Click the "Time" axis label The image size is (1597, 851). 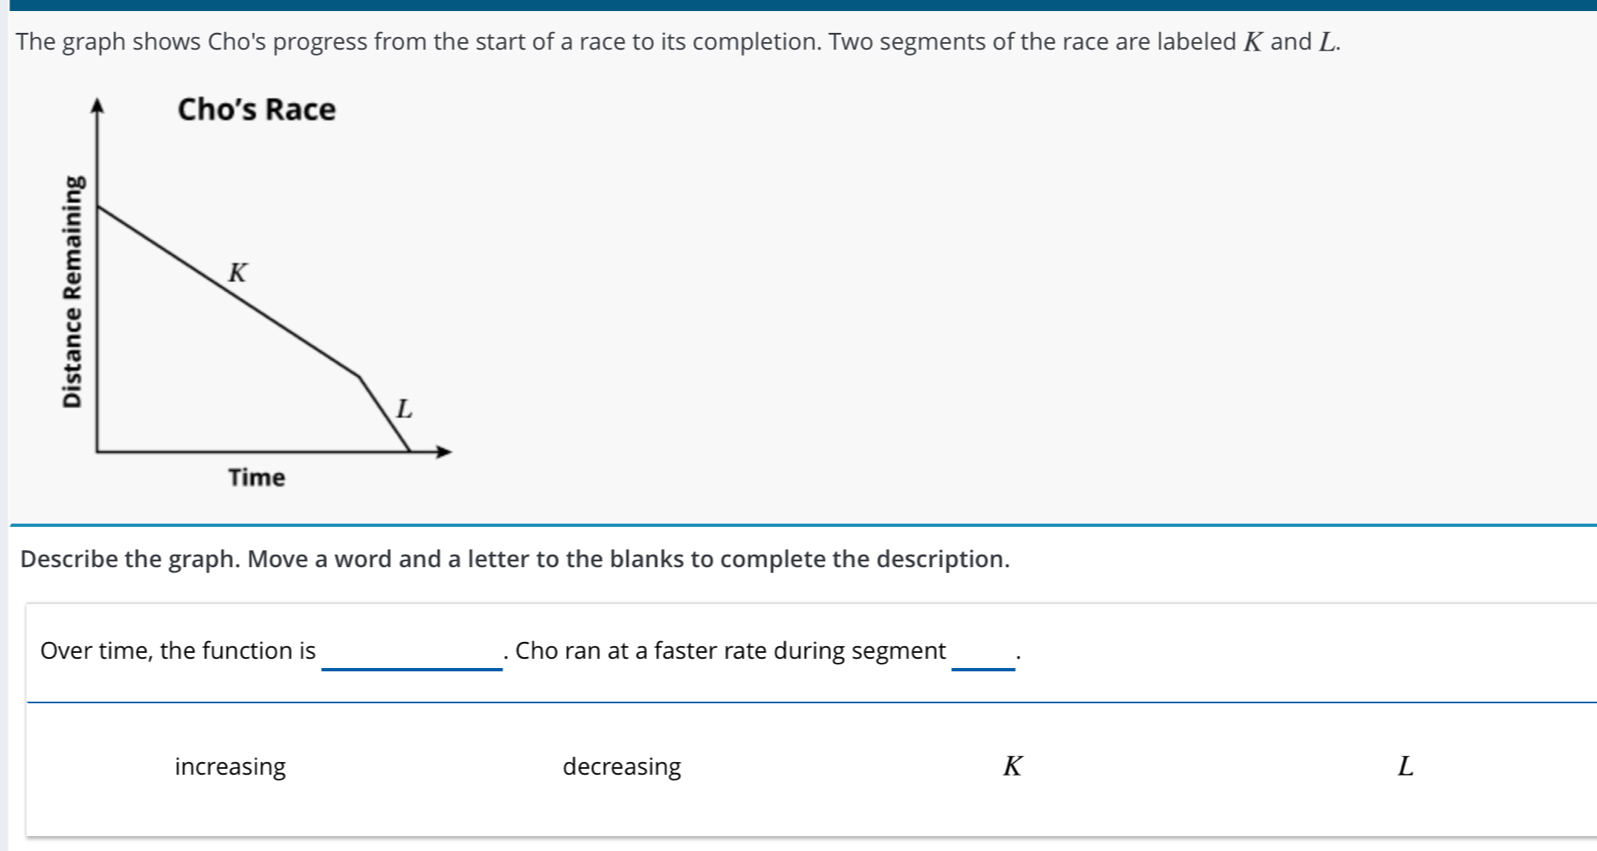point(256,478)
